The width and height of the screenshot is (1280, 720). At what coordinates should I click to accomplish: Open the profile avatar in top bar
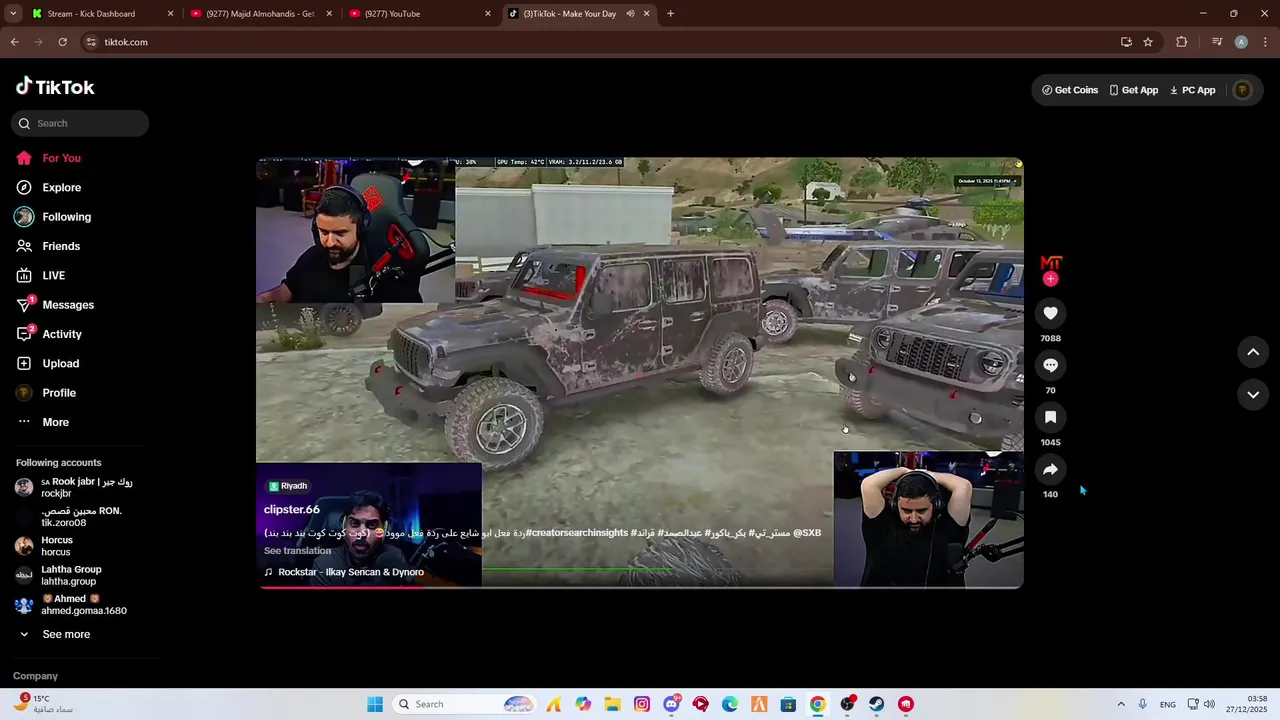click(x=1242, y=90)
